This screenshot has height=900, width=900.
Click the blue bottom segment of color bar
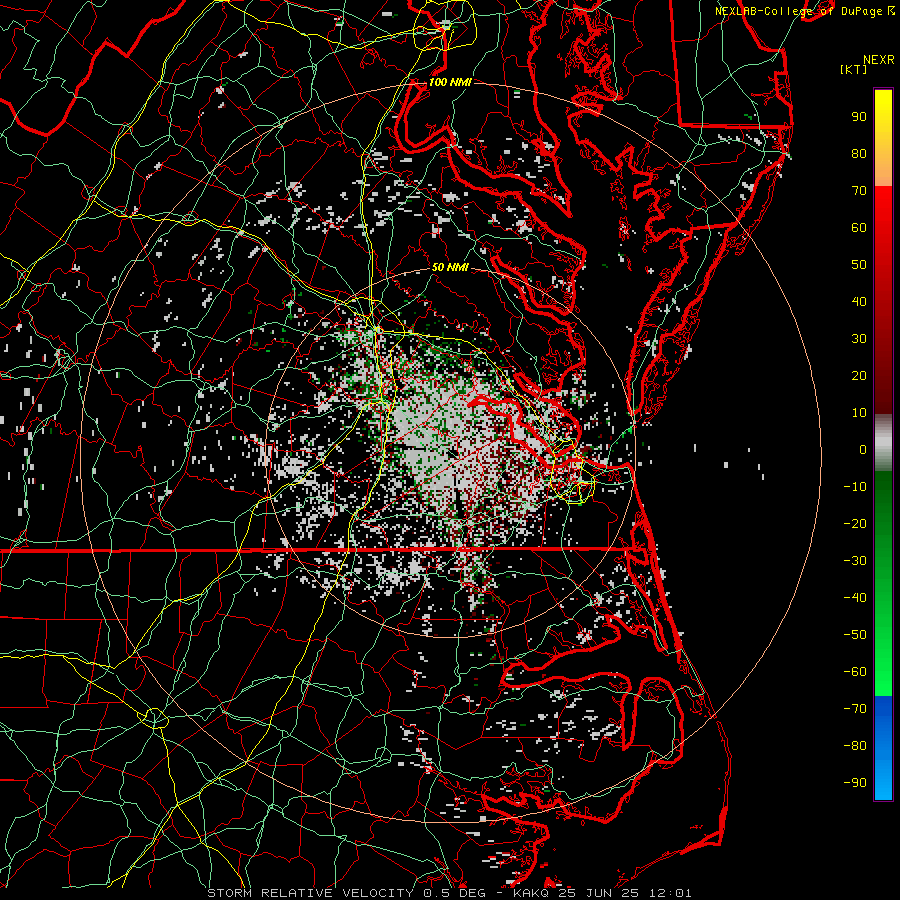(x=883, y=748)
